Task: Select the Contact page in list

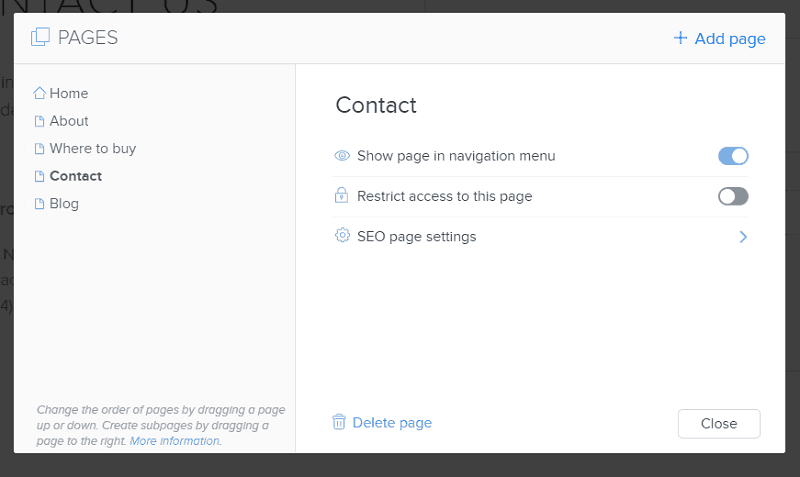Action: 76,176
